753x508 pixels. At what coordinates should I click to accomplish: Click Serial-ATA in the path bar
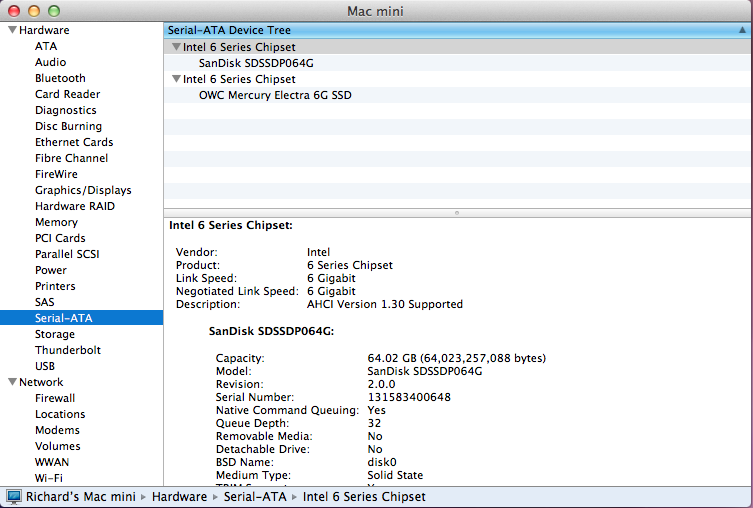(255, 496)
